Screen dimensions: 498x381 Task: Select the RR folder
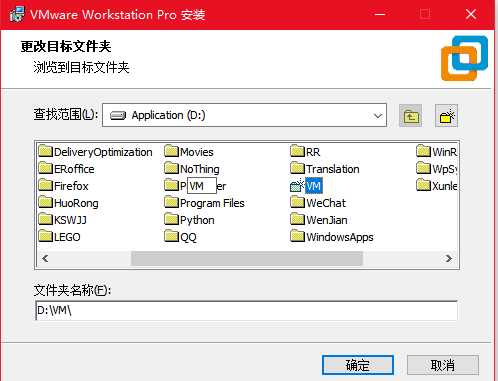point(305,152)
